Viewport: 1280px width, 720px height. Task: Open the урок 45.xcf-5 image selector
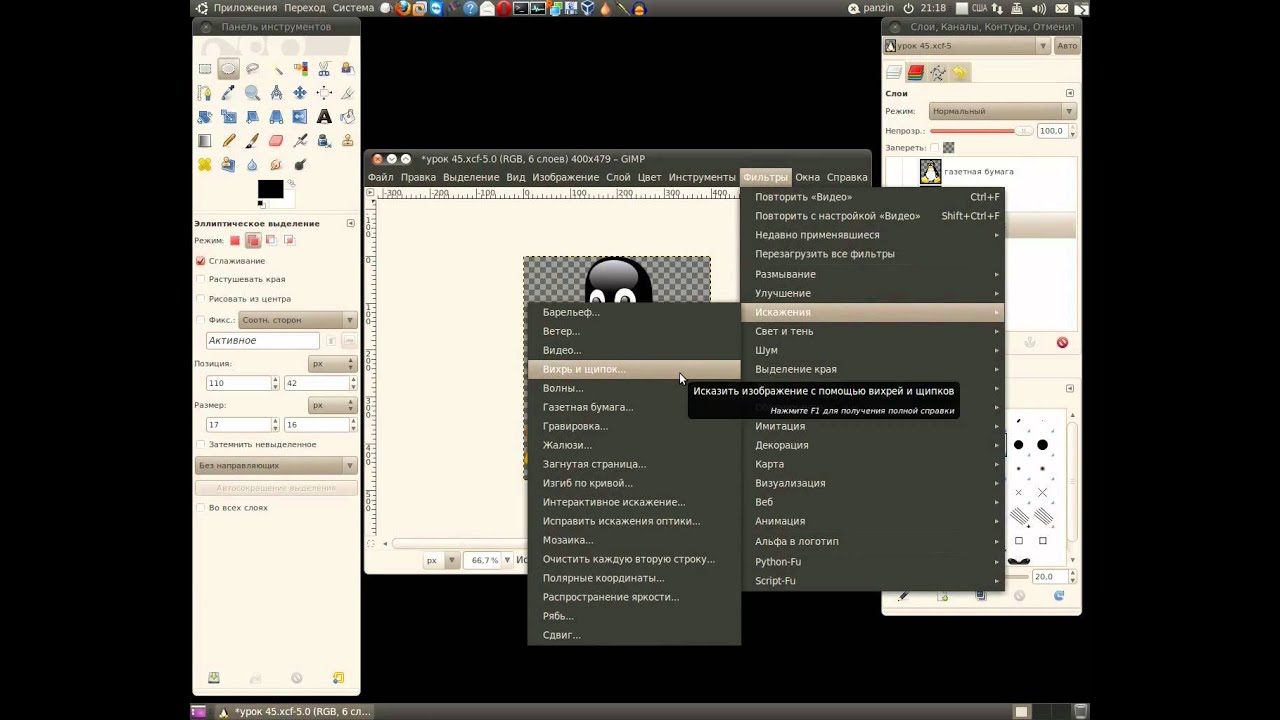click(966, 46)
